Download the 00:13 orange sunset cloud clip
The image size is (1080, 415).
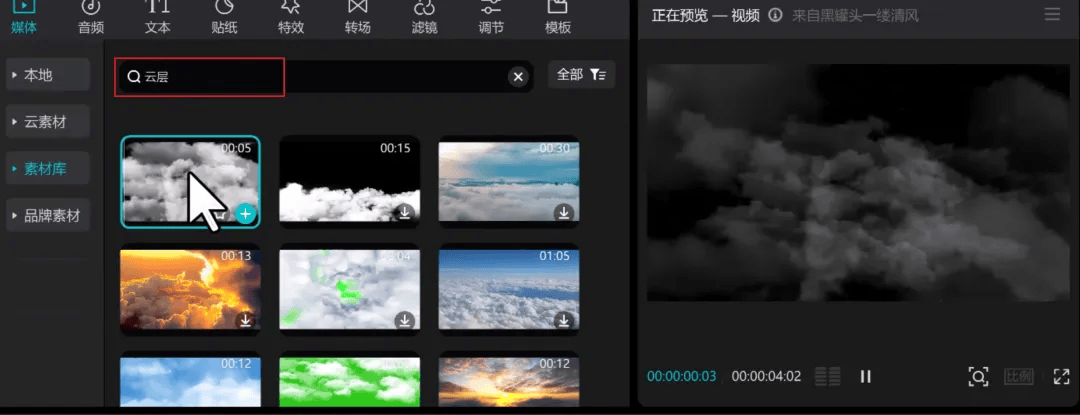click(x=246, y=321)
